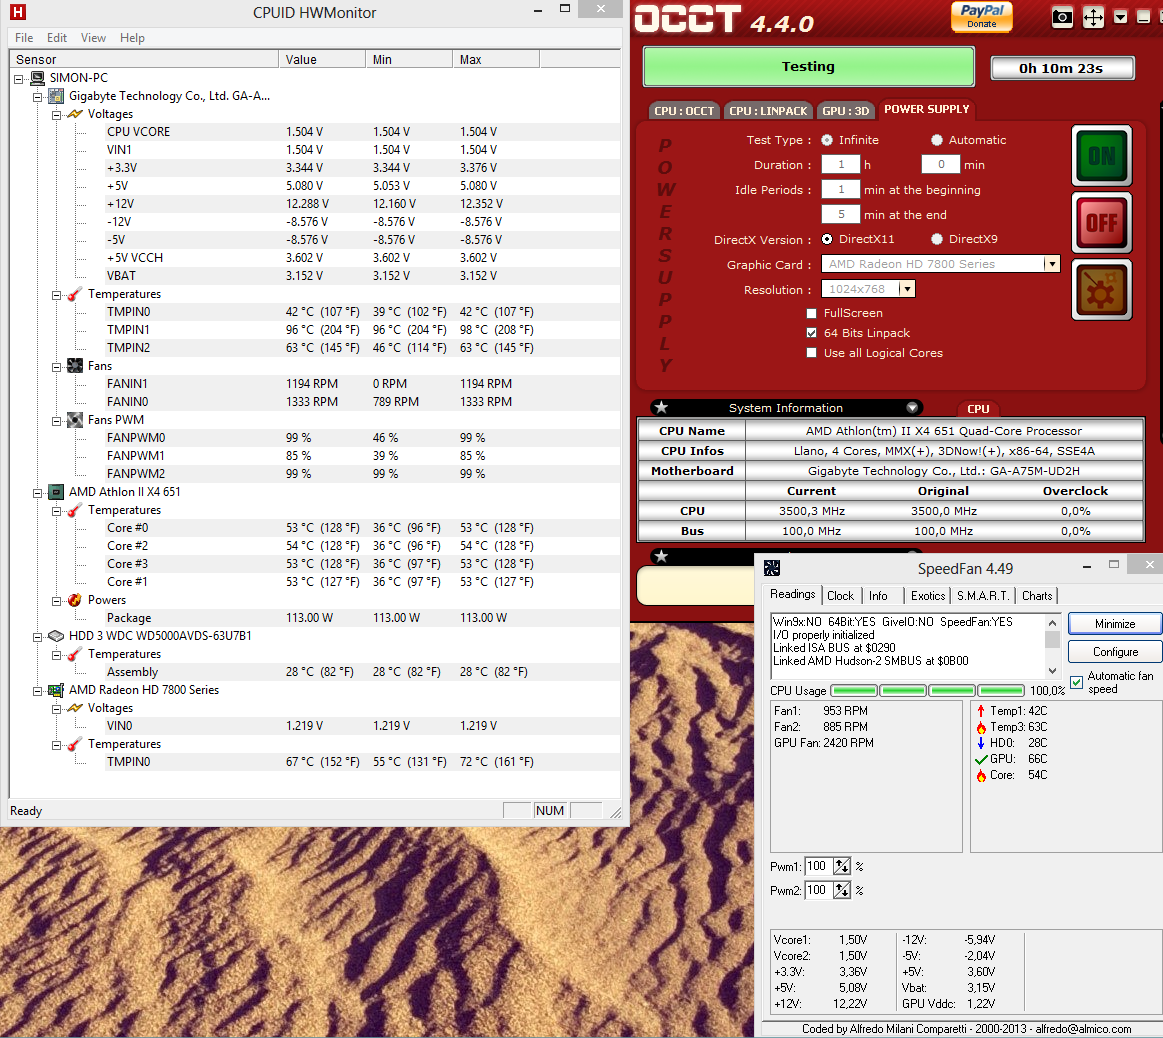This screenshot has width=1163, height=1038.
Task: Collapse the Voltages node under Gigabyte motherboard
Action: [57, 114]
